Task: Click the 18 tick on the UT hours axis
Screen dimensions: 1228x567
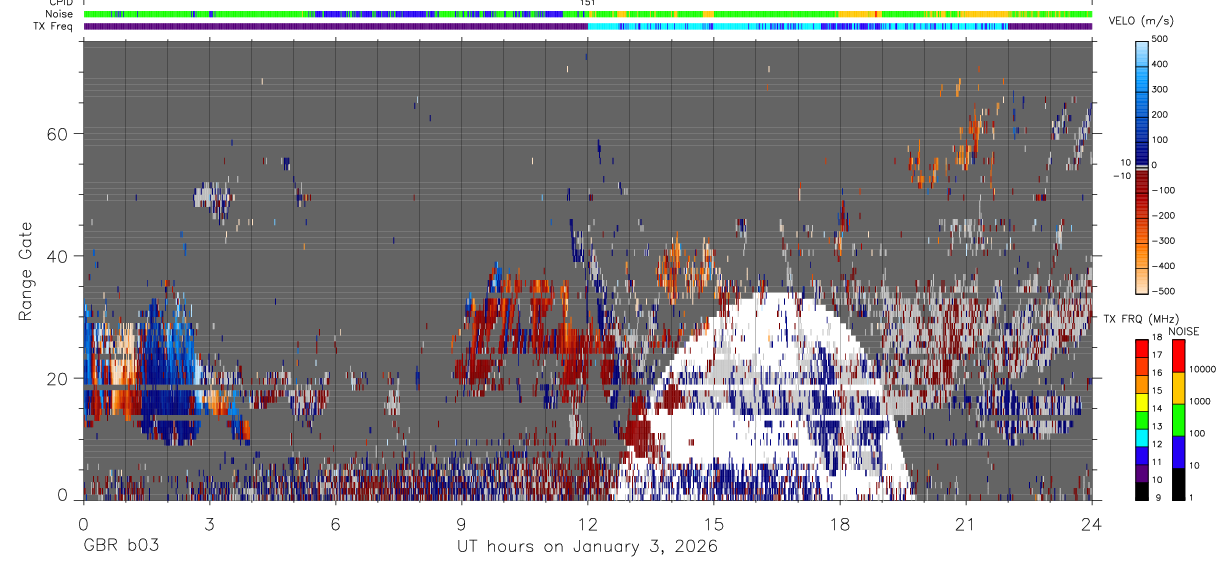Action: click(840, 522)
